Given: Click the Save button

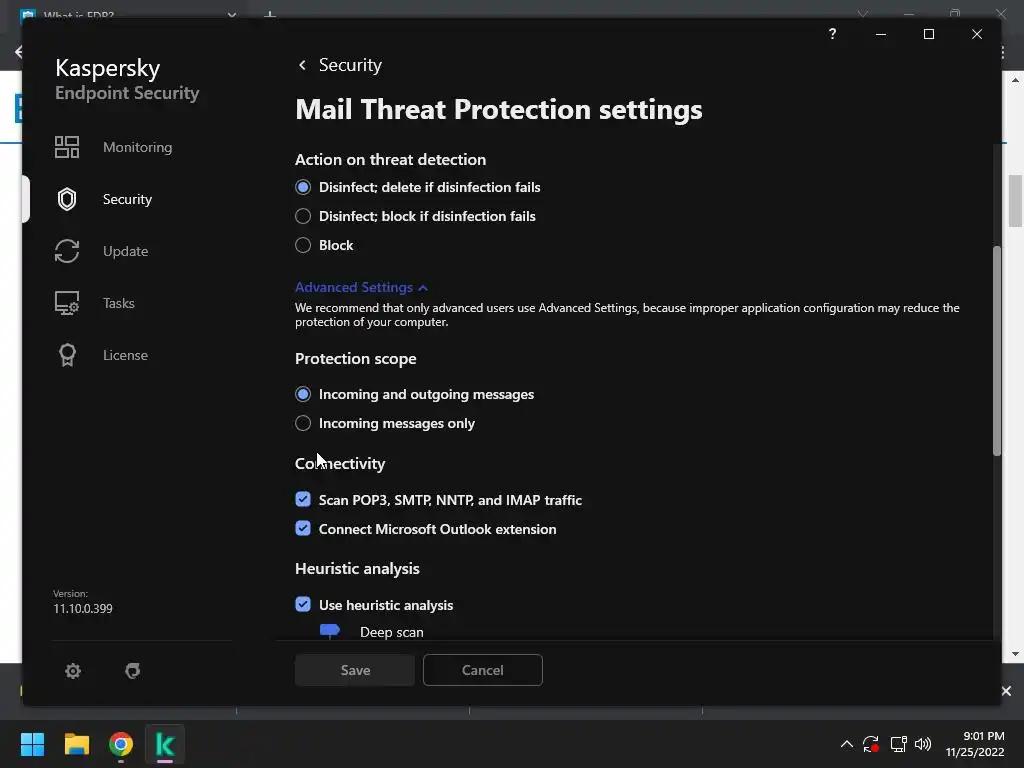Looking at the screenshot, I should point(355,670).
